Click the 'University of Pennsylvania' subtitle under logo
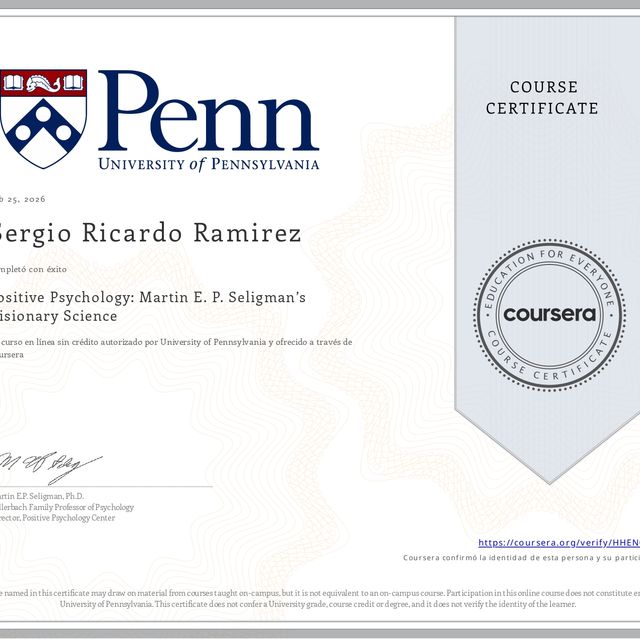 pos(209,164)
